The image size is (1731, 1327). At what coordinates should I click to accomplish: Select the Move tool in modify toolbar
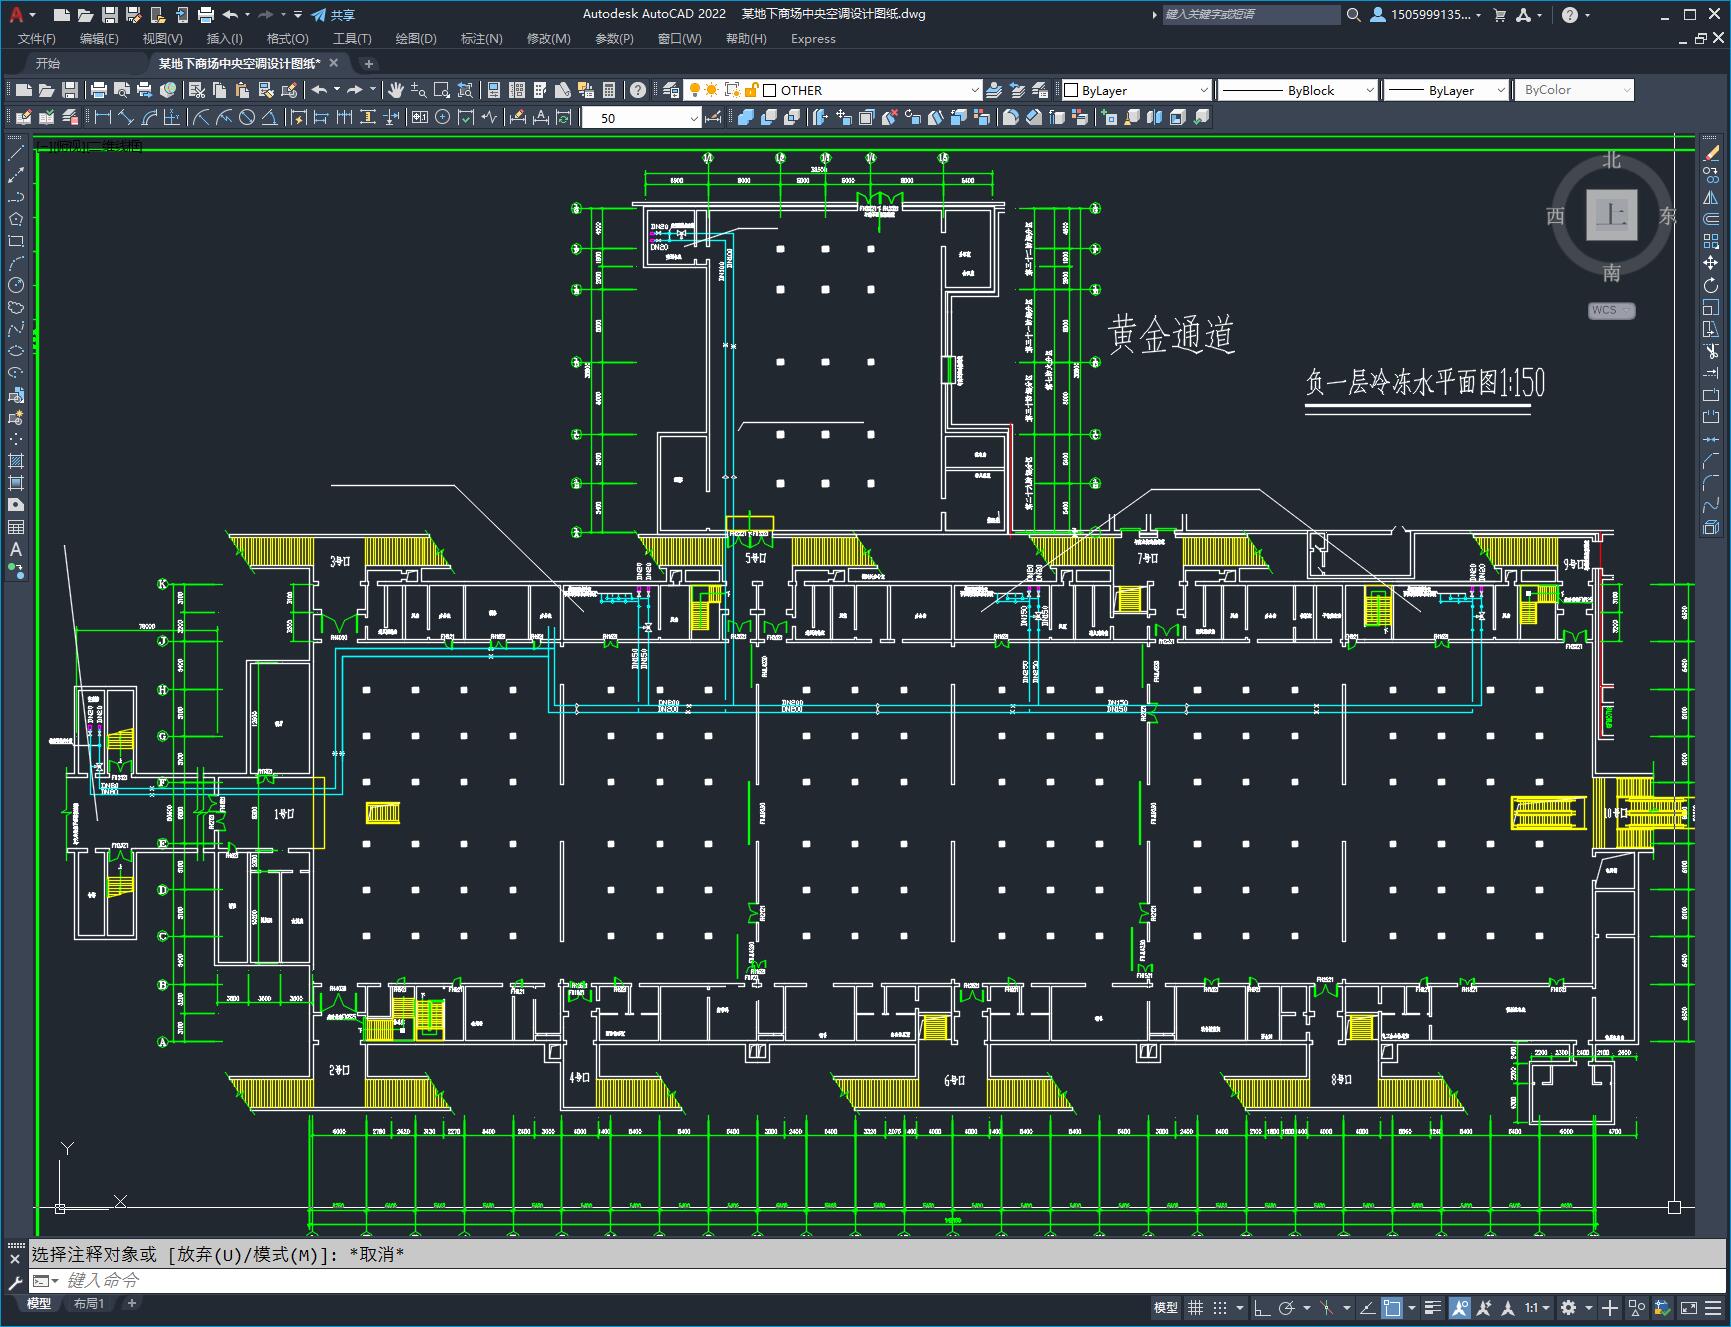[x=1711, y=263]
